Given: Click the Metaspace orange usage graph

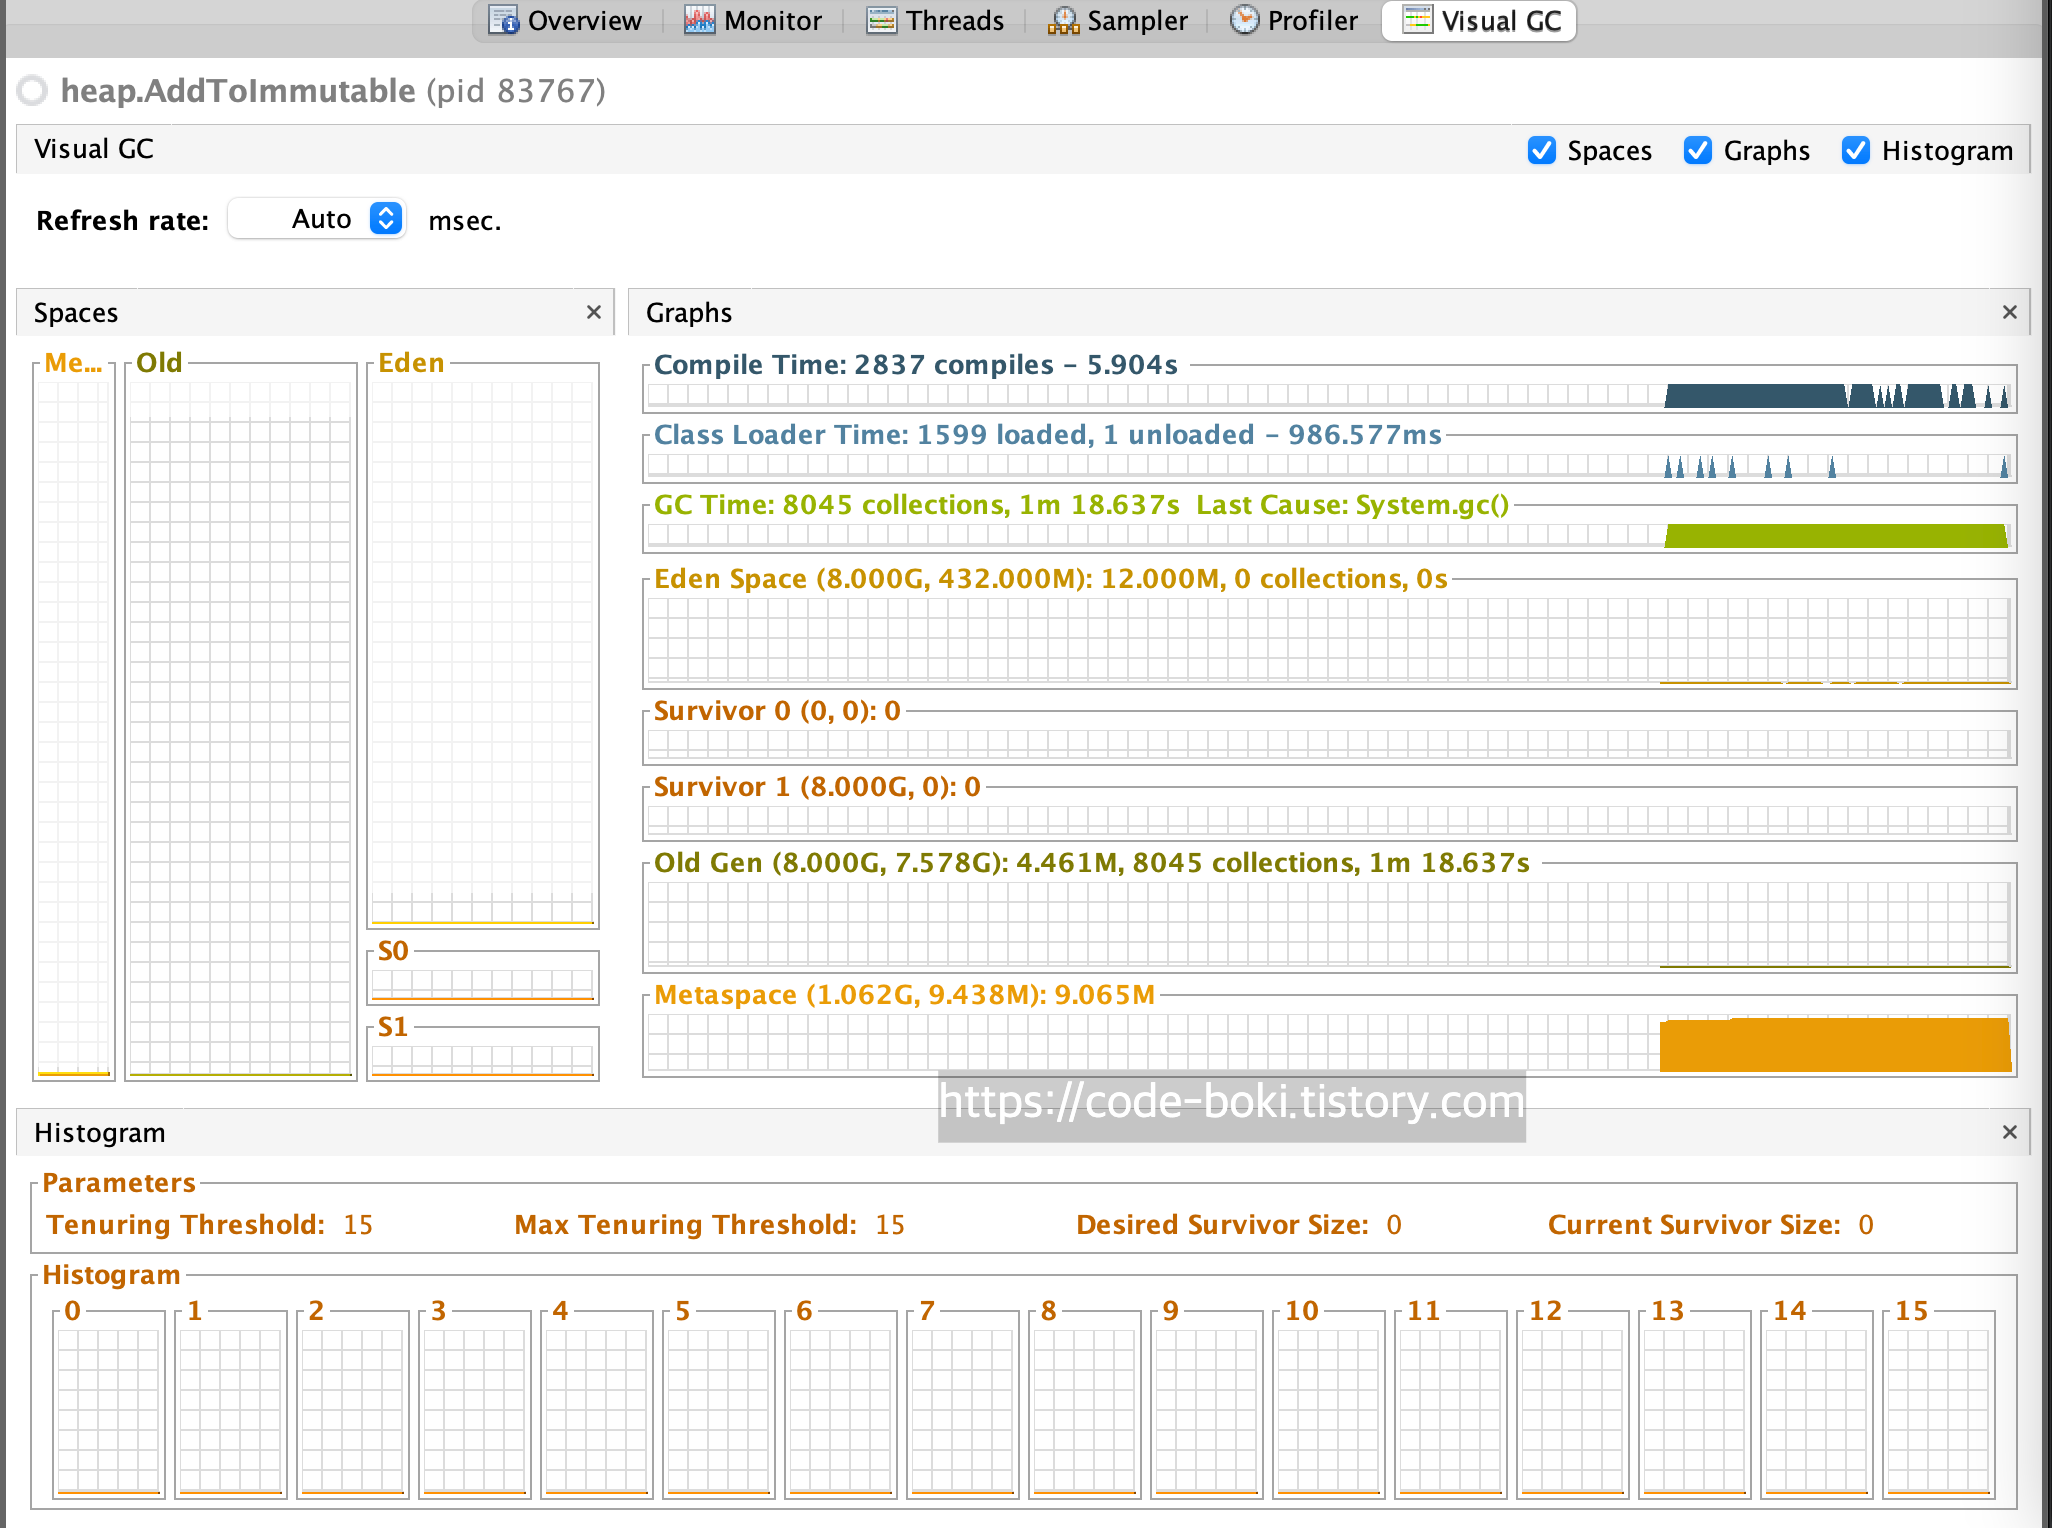Looking at the screenshot, I should point(1834,1045).
